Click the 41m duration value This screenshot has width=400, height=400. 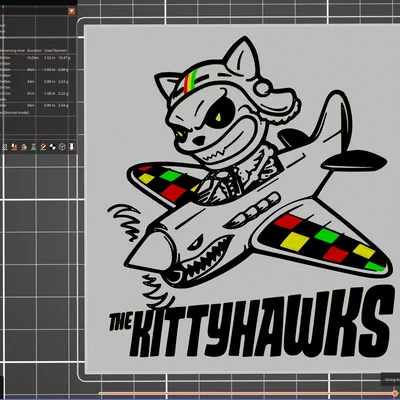click(x=31, y=94)
